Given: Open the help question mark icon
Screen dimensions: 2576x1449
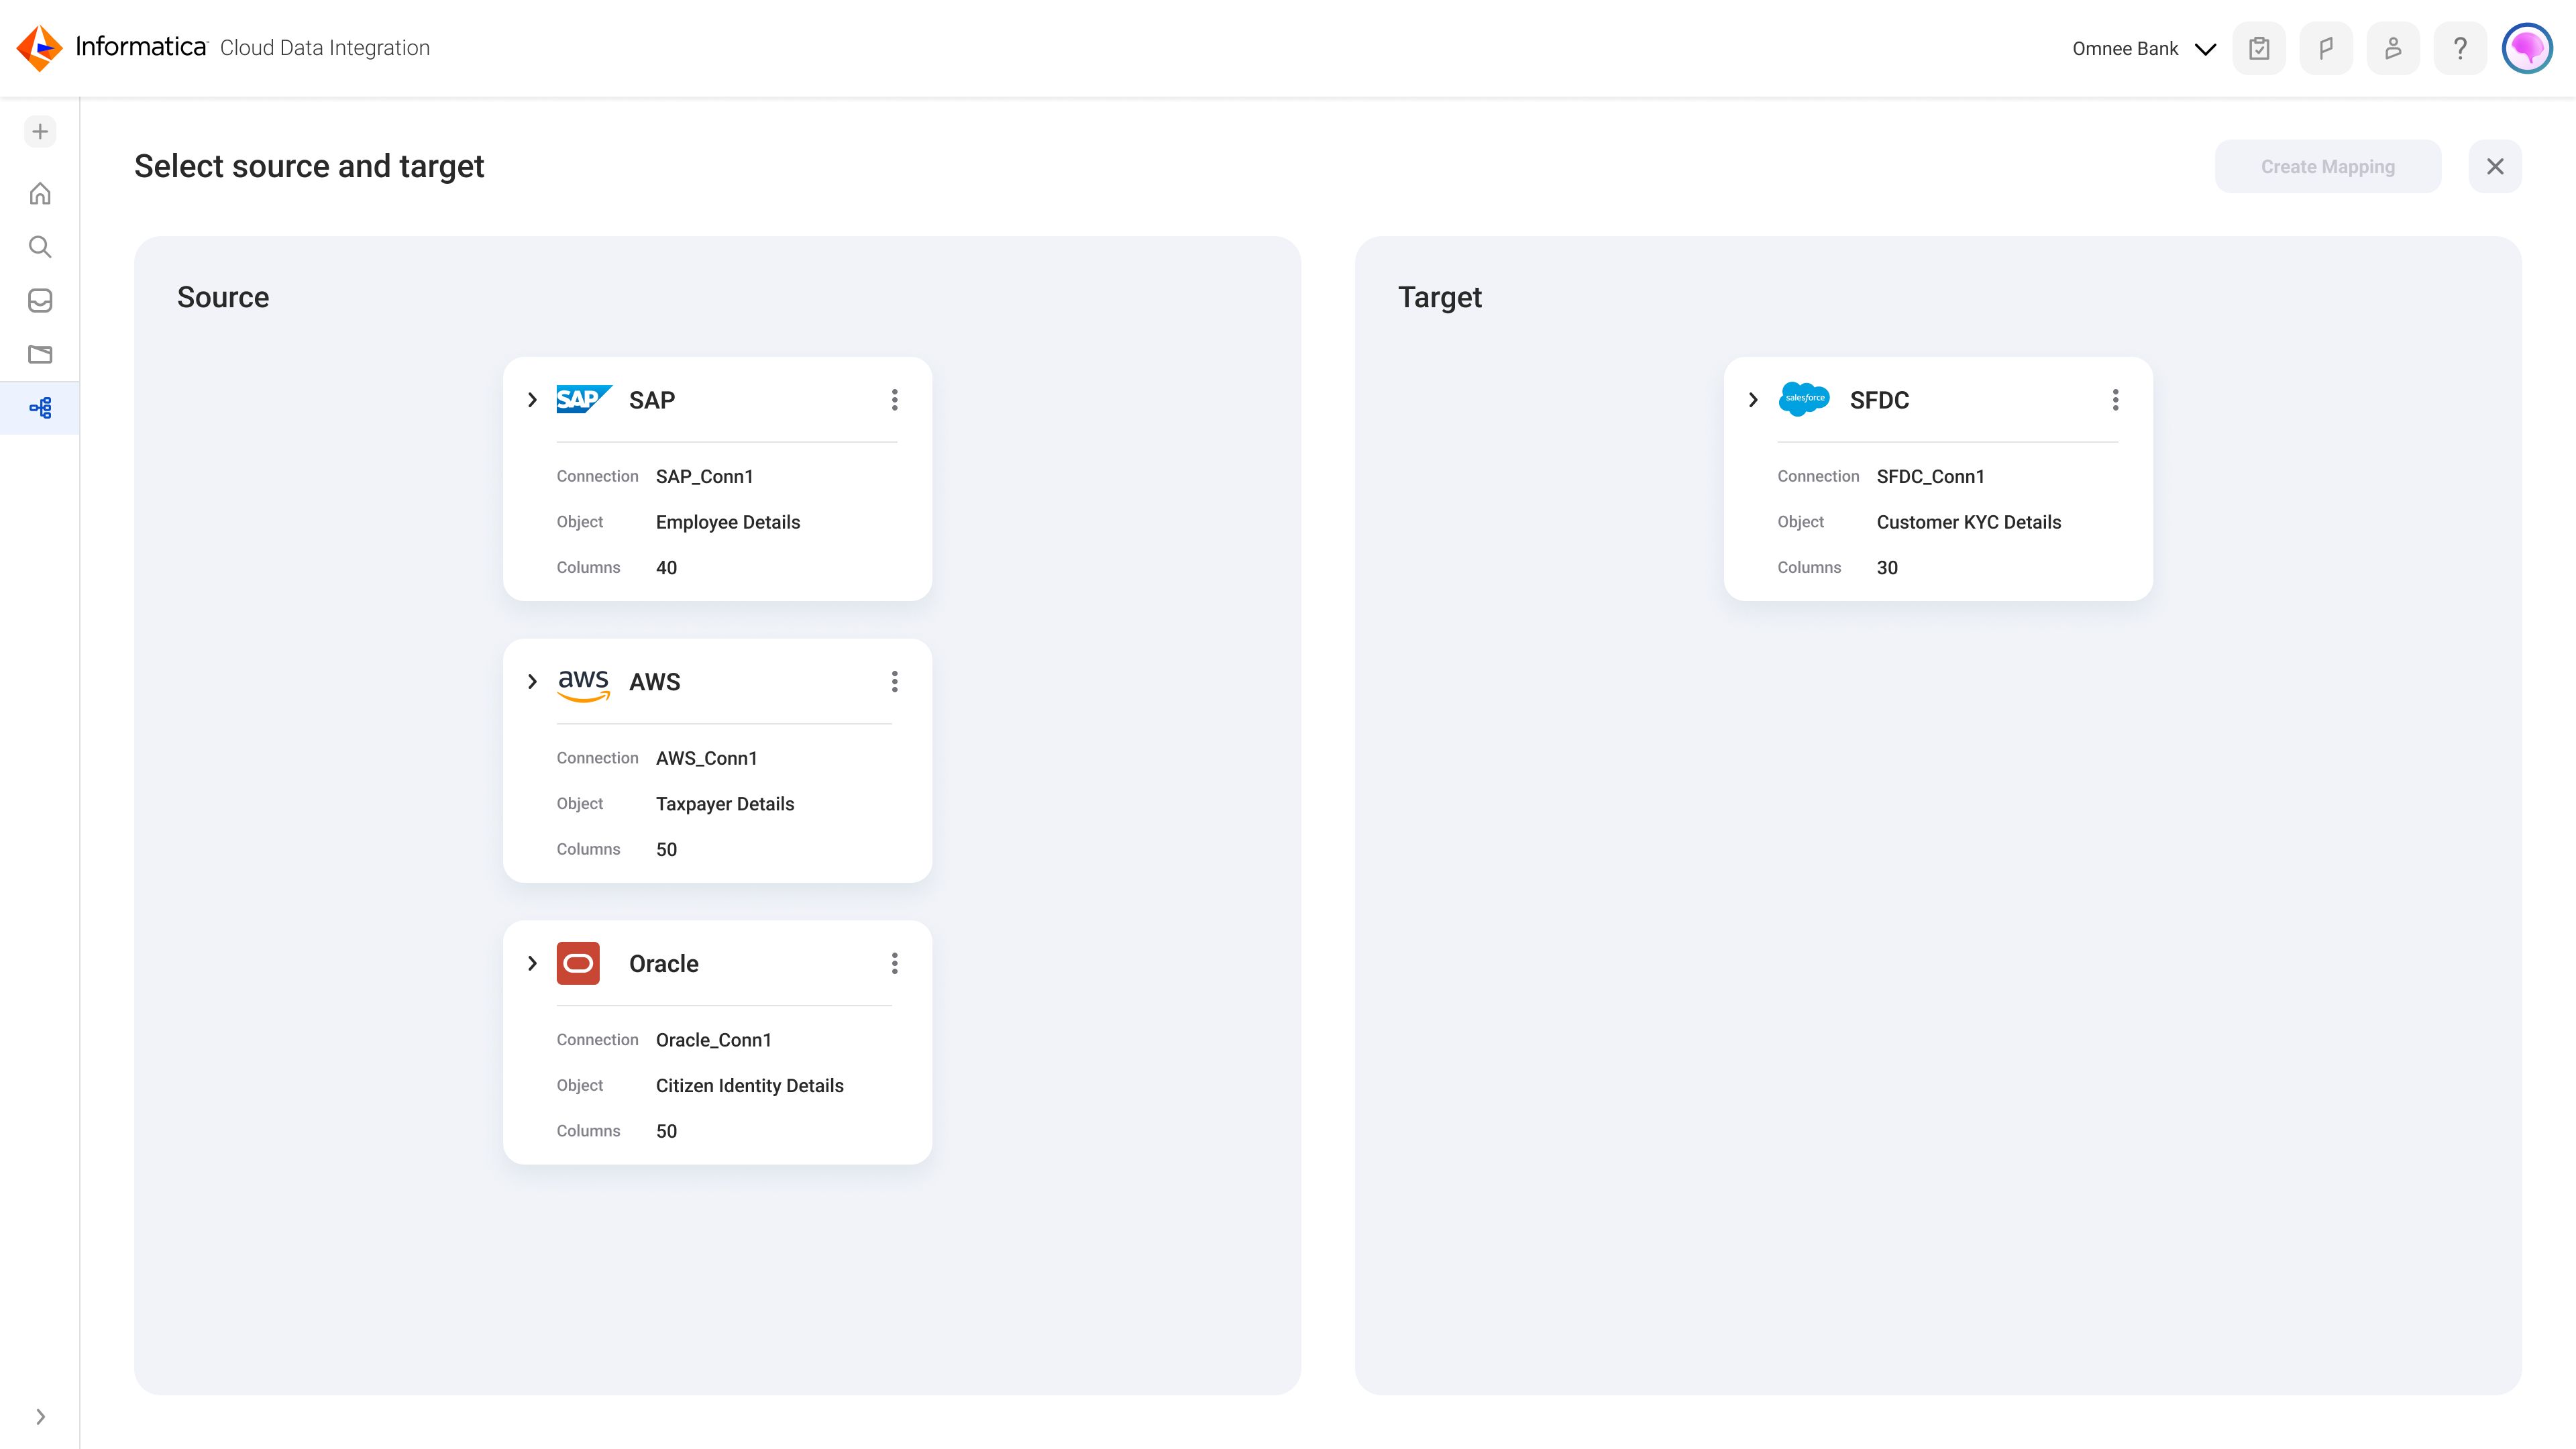Looking at the screenshot, I should click(2460, 48).
